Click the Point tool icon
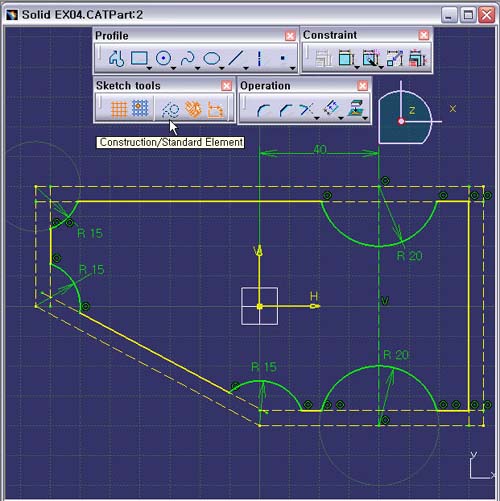The width and height of the screenshot is (500, 501). (x=283, y=58)
